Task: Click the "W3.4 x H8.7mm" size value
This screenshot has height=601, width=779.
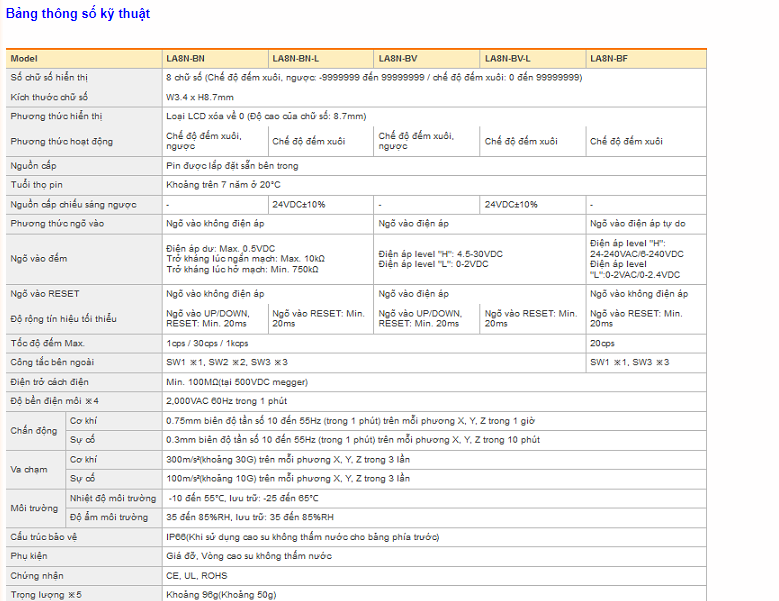Action: 200,97
